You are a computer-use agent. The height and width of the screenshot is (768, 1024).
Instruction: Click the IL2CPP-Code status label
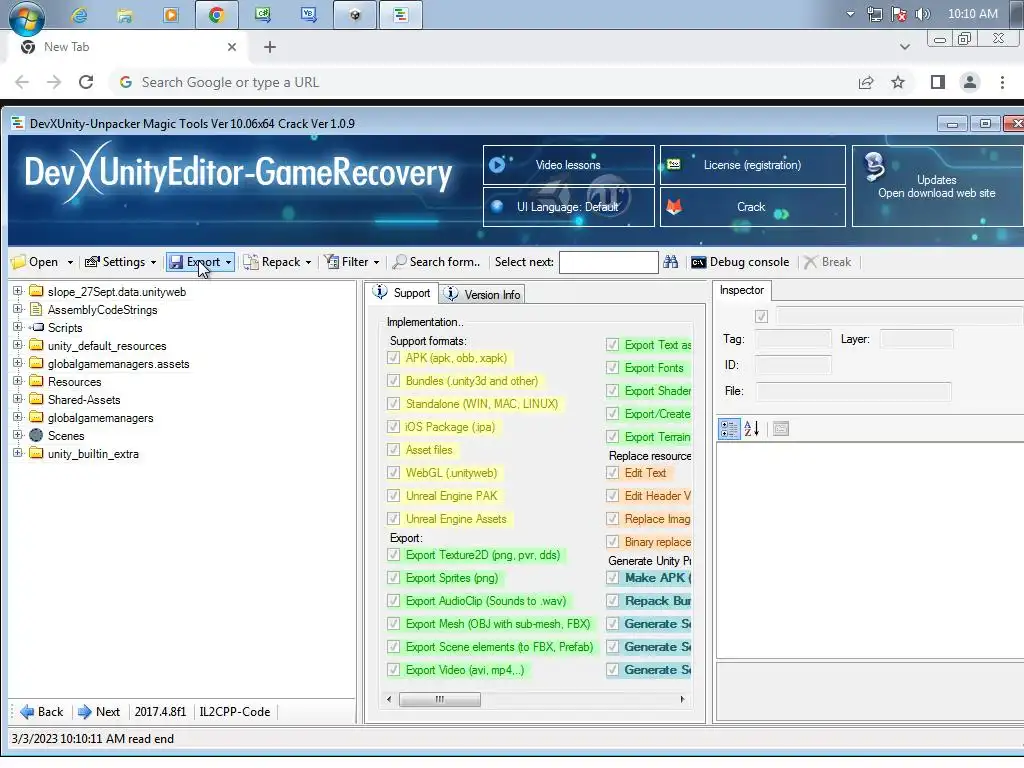point(234,711)
